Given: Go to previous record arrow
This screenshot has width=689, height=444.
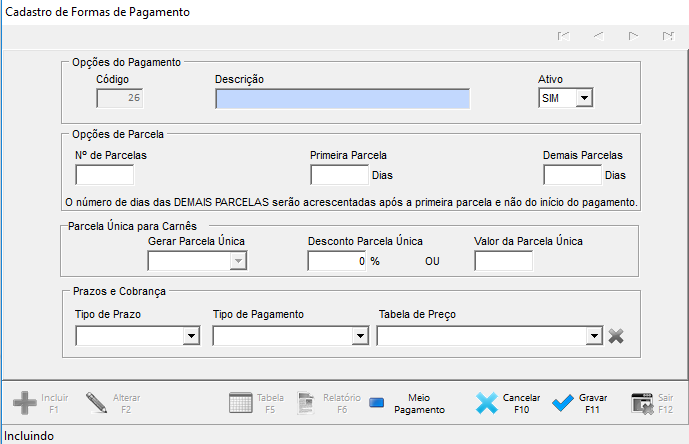Looking at the screenshot, I should (x=598, y=36).
